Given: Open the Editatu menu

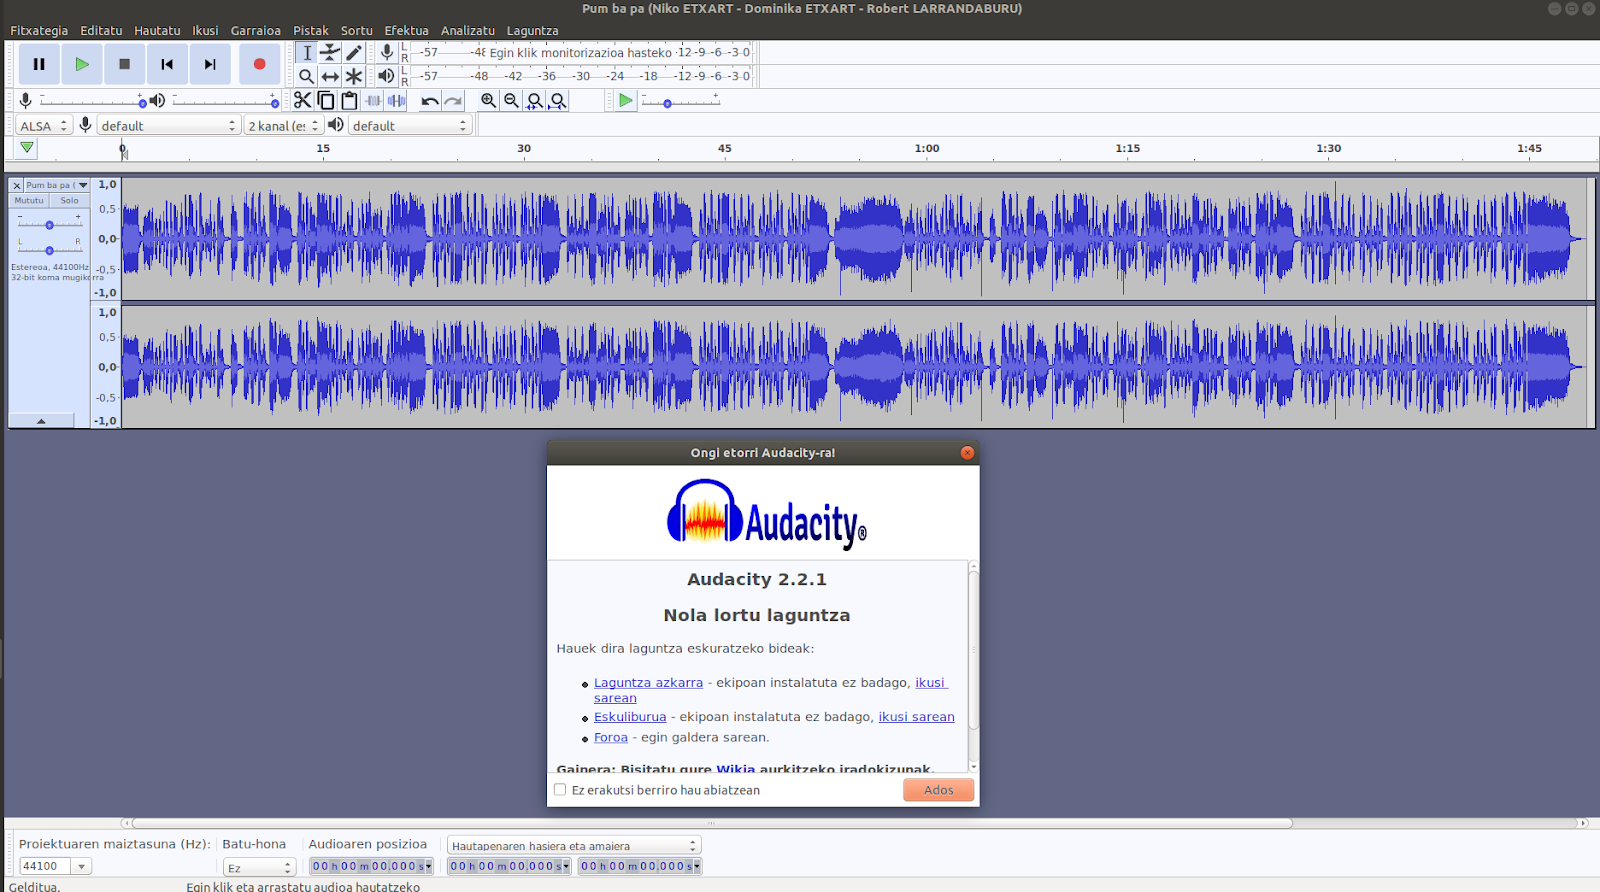Looking at the screenshot, I should 101,31.
